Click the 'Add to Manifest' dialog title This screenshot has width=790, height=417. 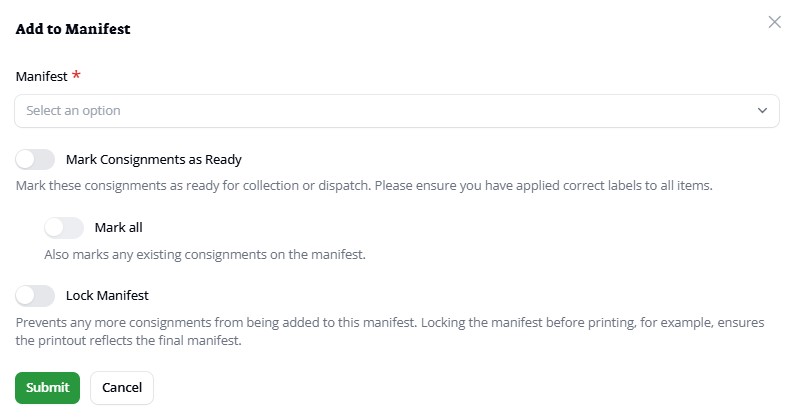click(73, 29)
